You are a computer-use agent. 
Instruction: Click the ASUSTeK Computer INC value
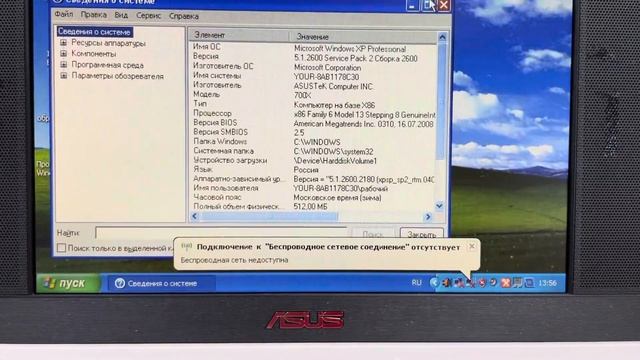coord(333,87)
